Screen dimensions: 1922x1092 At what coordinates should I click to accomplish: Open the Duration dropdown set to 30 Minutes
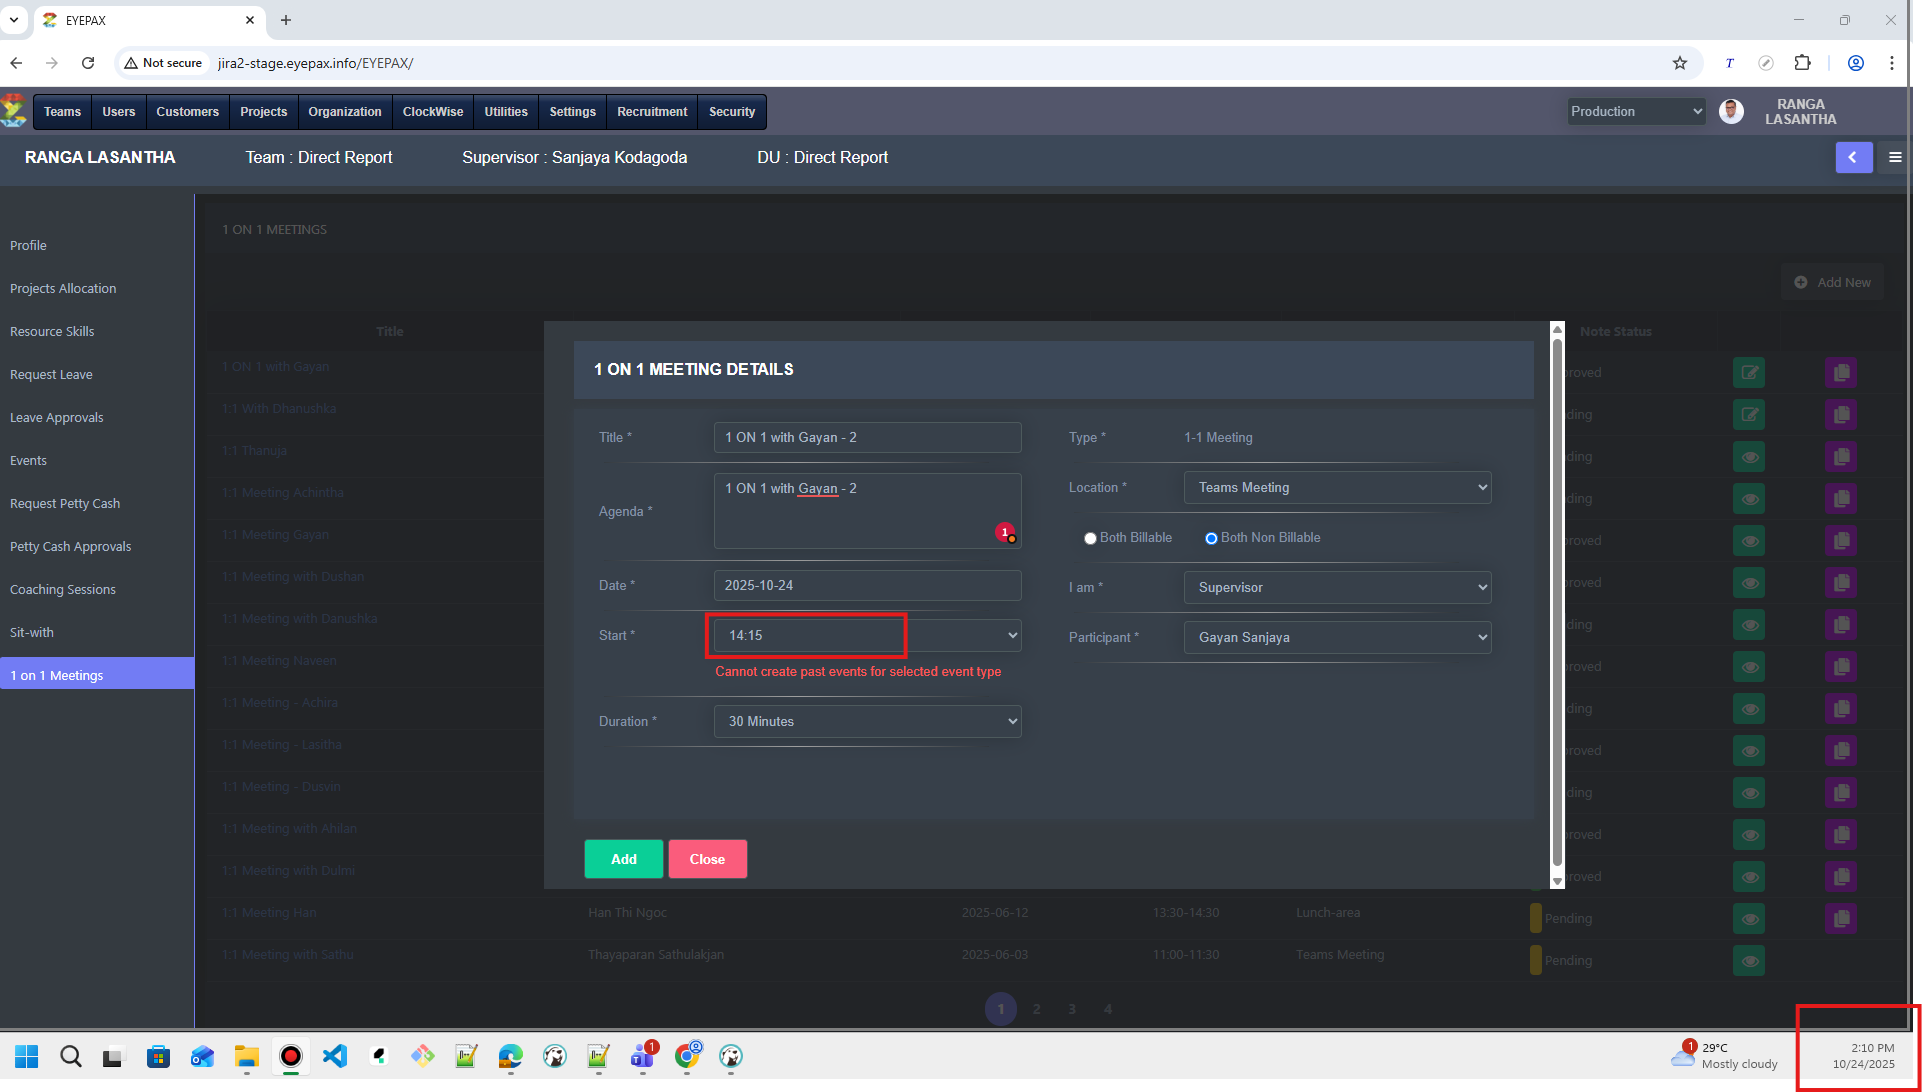pos(867,721)
